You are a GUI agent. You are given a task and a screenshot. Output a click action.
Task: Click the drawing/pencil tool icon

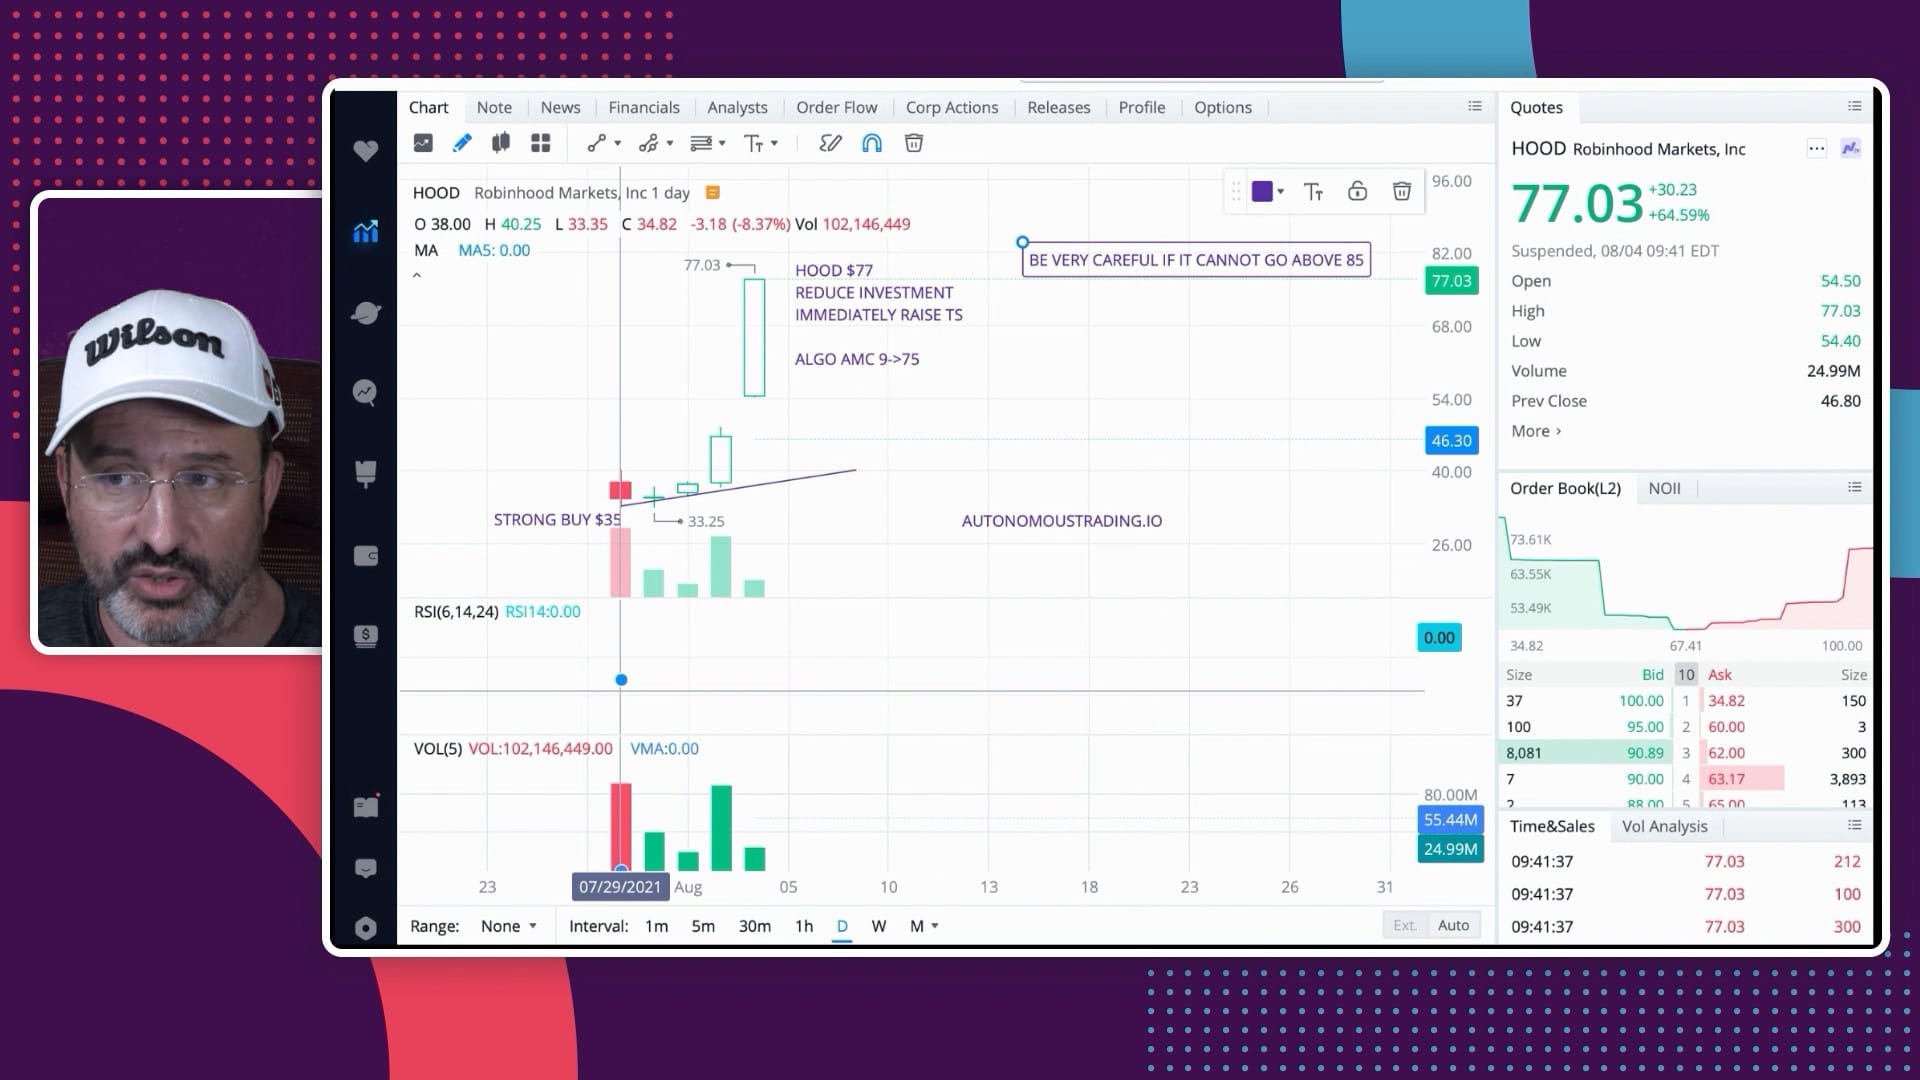pos(462,144)
